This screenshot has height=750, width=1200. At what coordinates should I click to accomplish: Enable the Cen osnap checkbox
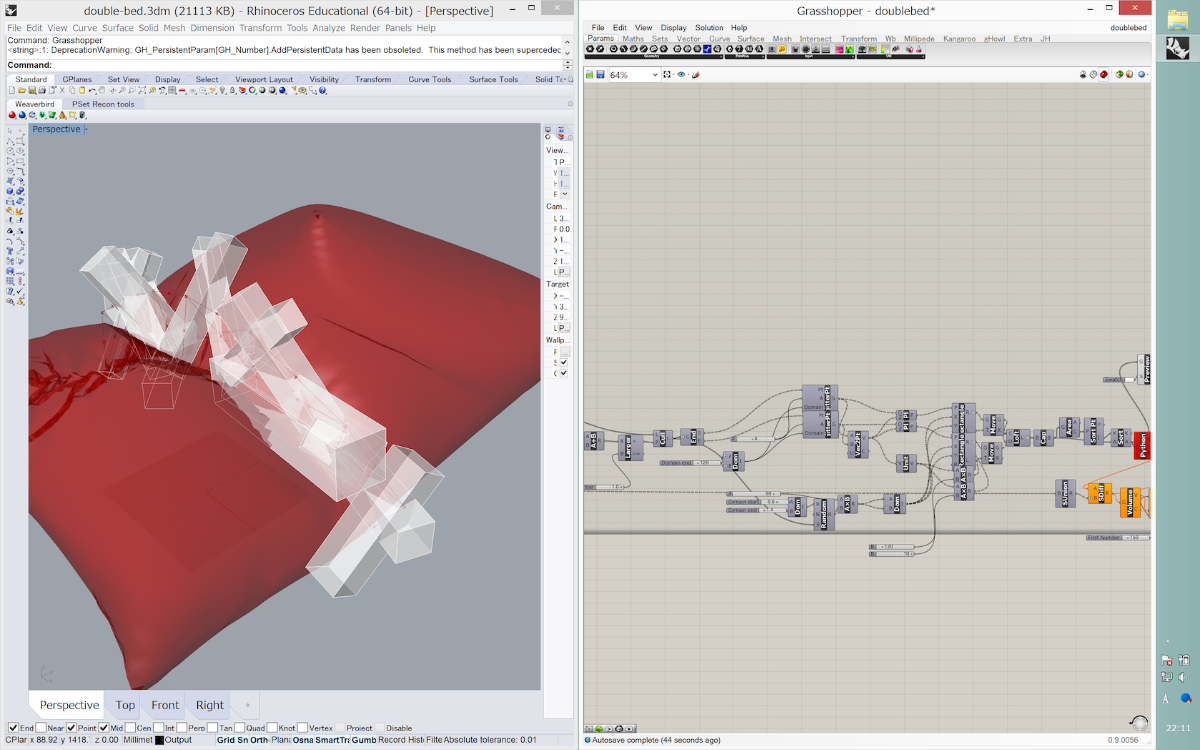pos(130,728)
